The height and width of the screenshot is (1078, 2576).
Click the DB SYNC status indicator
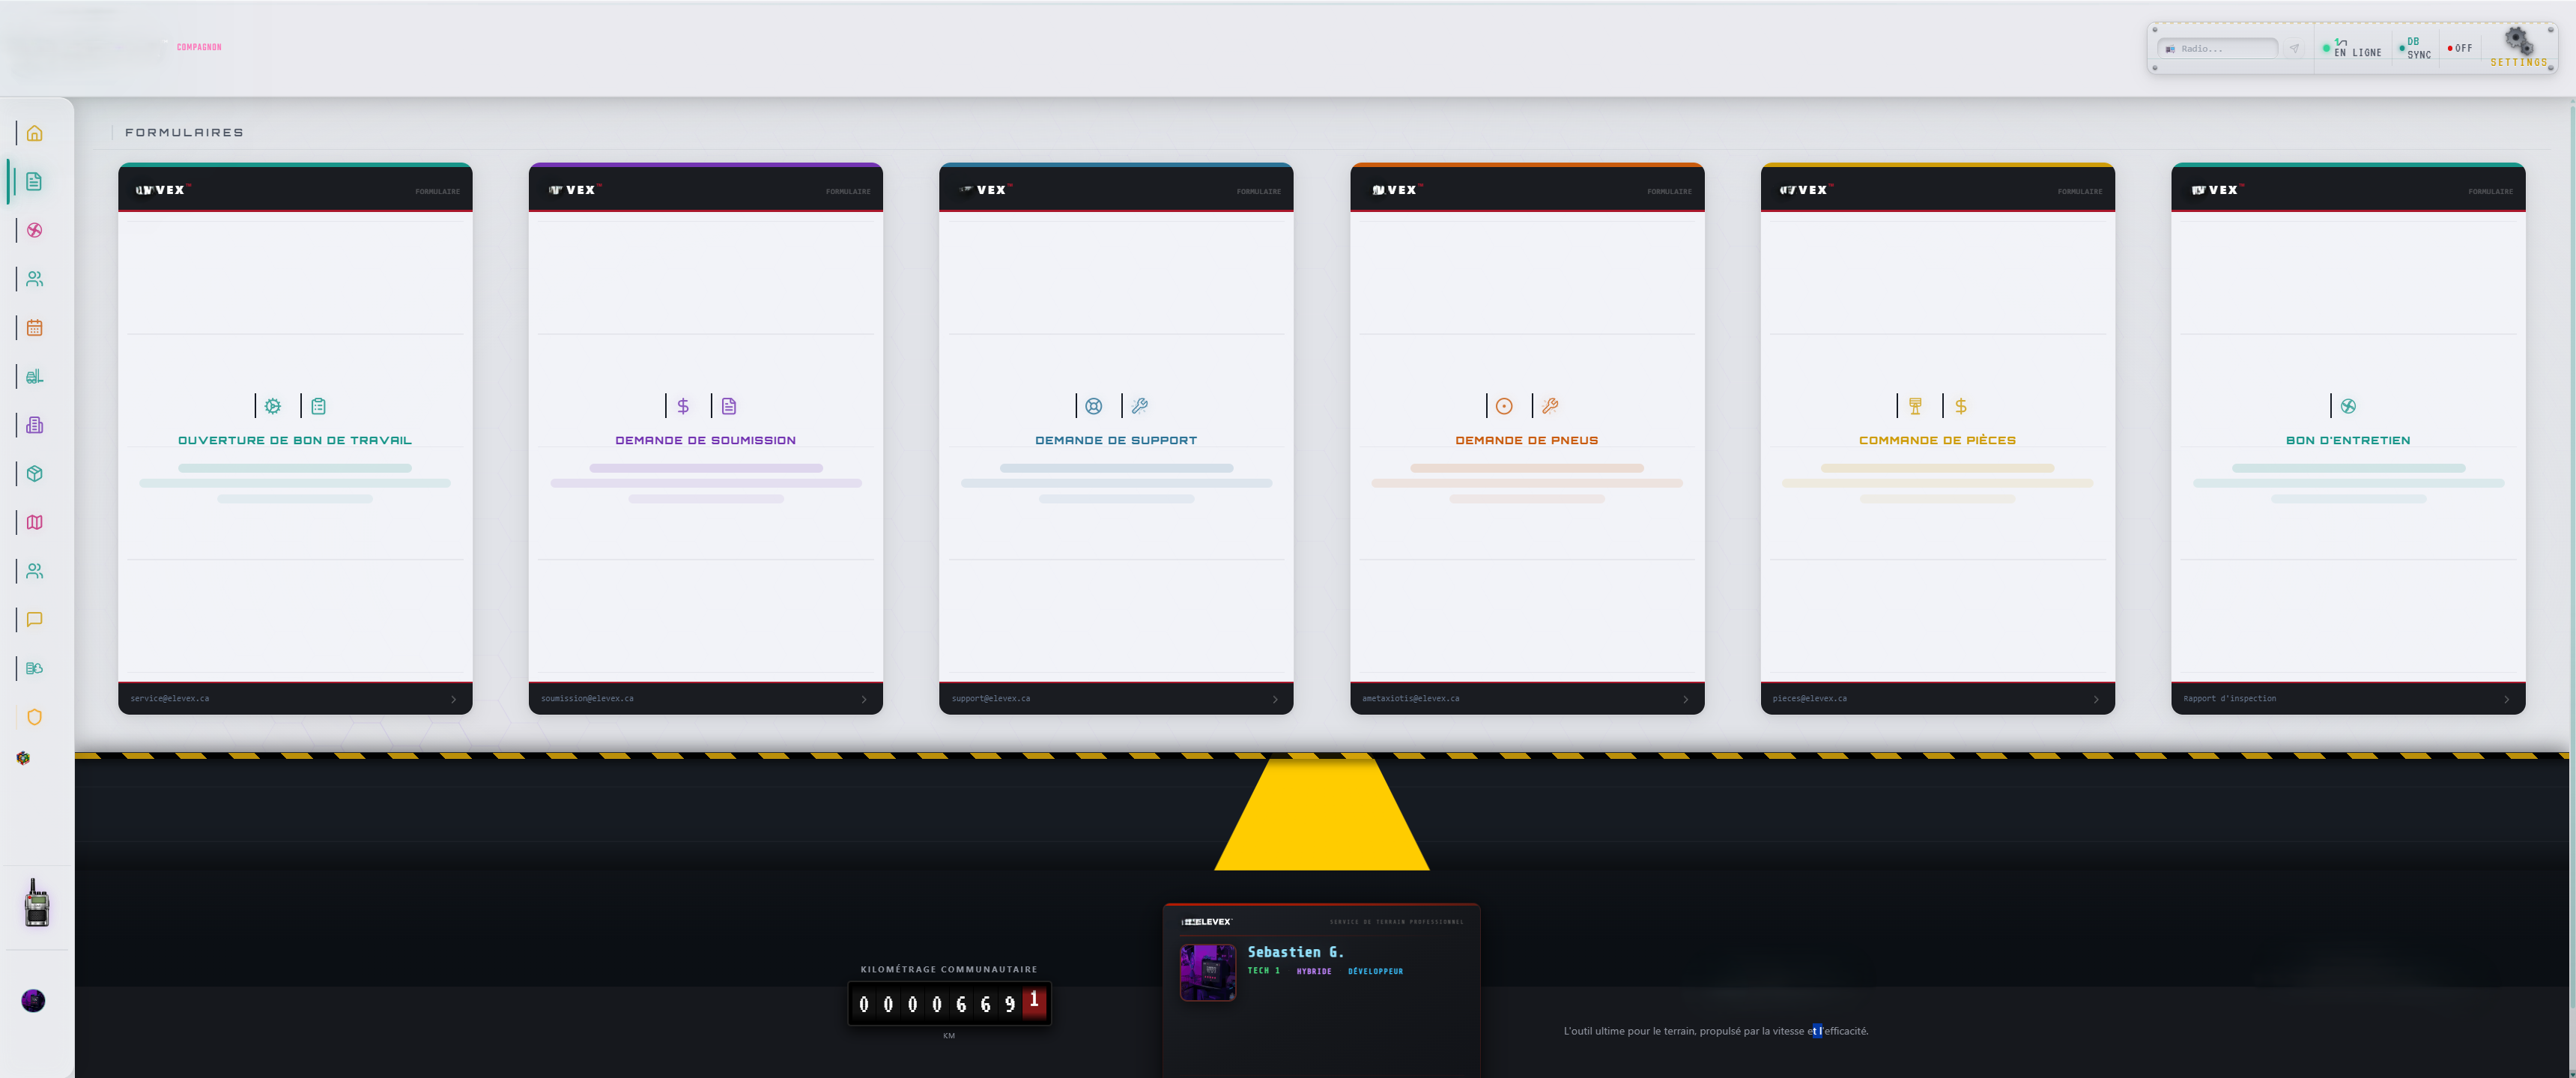click(x=2414, y=48)
